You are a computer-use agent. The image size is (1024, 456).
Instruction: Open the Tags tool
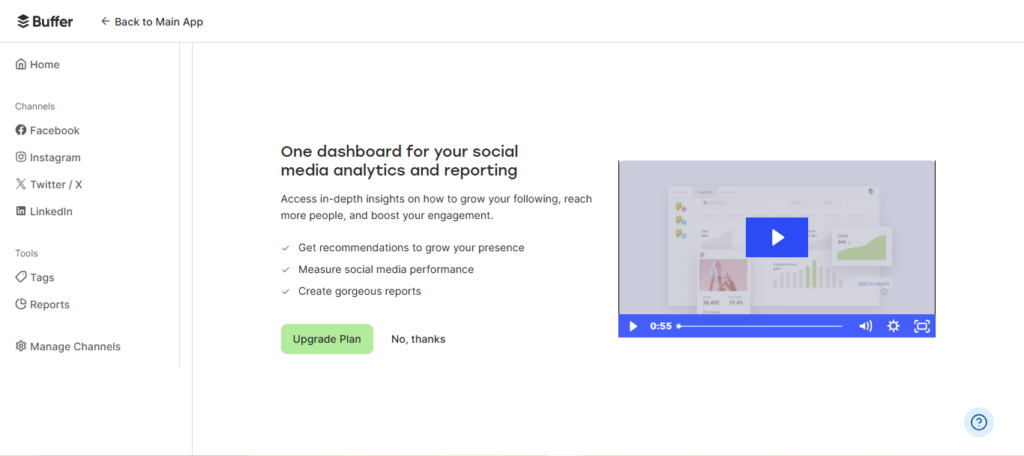pyautogui.click(x=35, y=277)
